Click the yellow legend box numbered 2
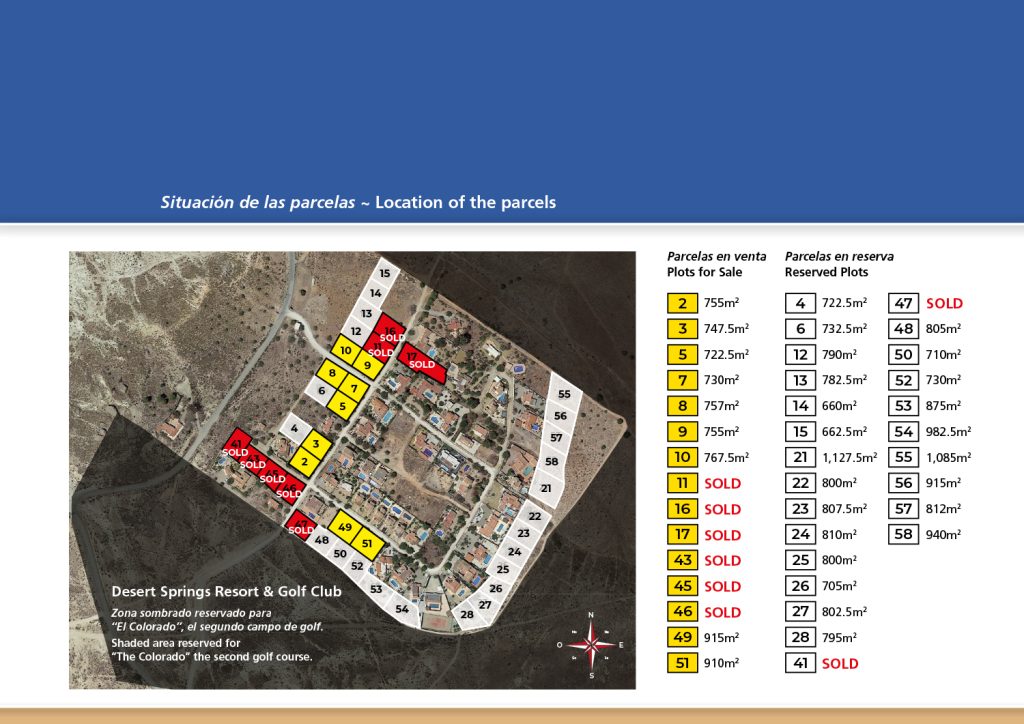The image size is (1024, 724). pyautogui.click(x=682, y=303)
